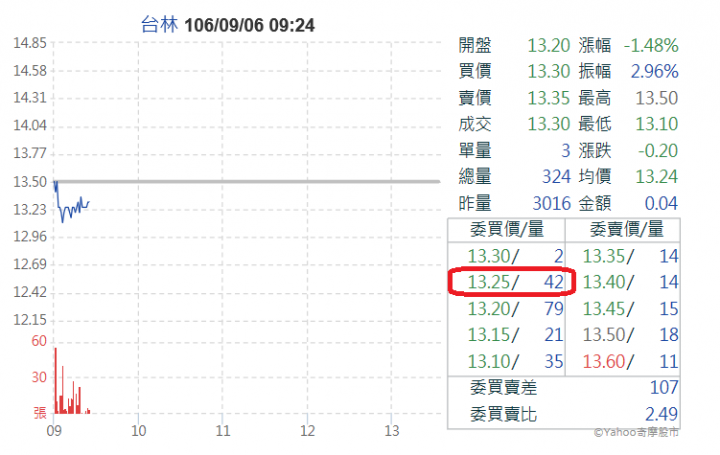720x455 pixels.
Task: Click the ask row 13.35/ 14
Action: coord(630,256)
